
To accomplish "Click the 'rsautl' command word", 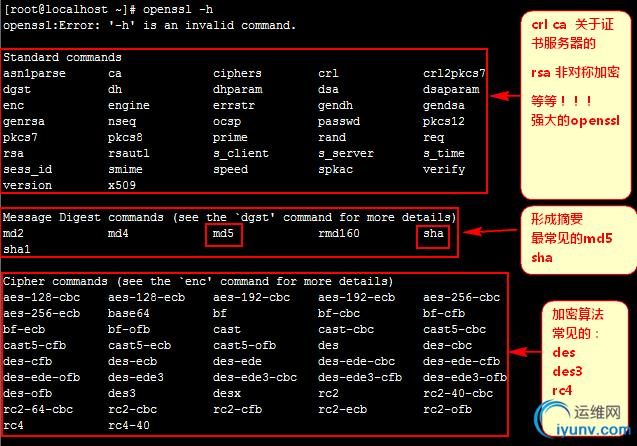I will point(129,154).
